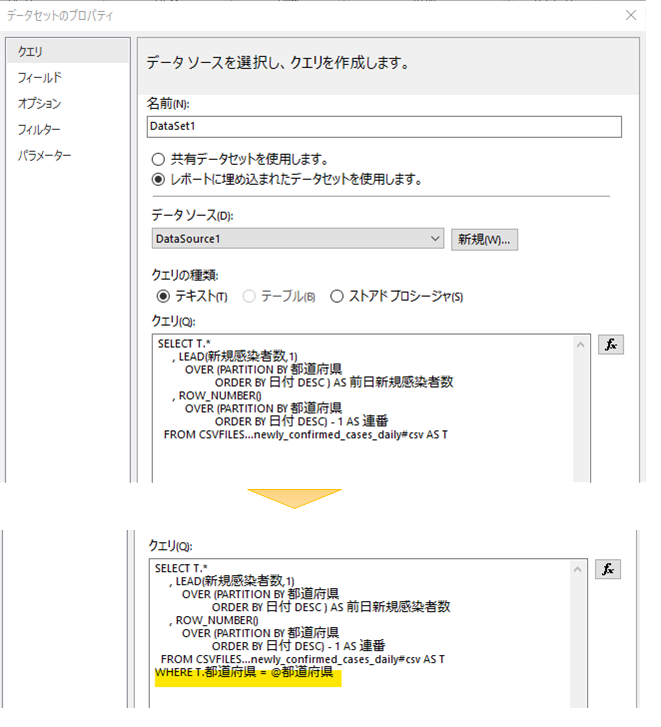The height and width of the screenshot is (727, 661).
Task: Choose ストアド プロシージャ as the query type
Action: tap(337, 296)
